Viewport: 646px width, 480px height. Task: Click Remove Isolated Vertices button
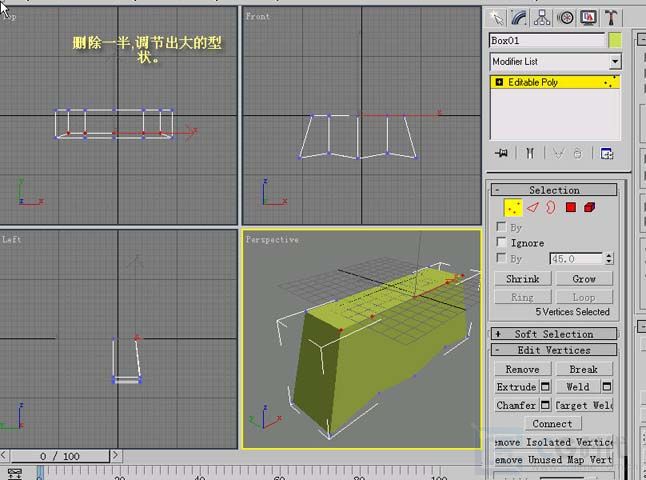coord(554,443)
